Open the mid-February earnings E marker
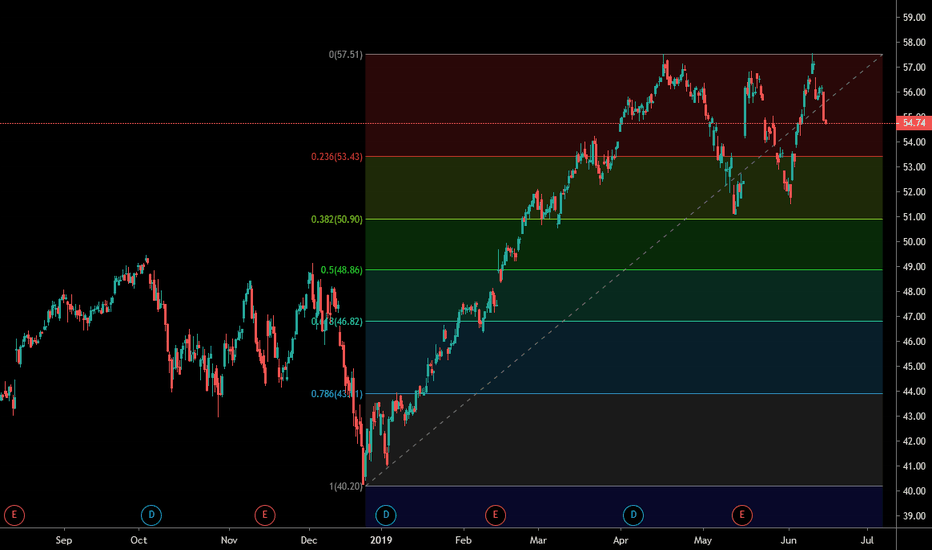 [495, 515]
